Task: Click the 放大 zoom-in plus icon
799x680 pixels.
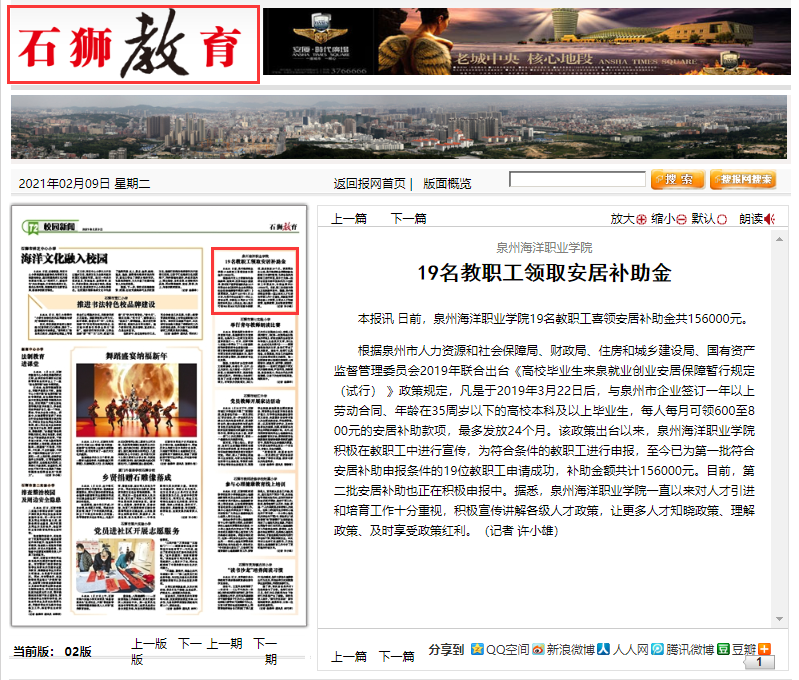Action: tap(642, 219)
